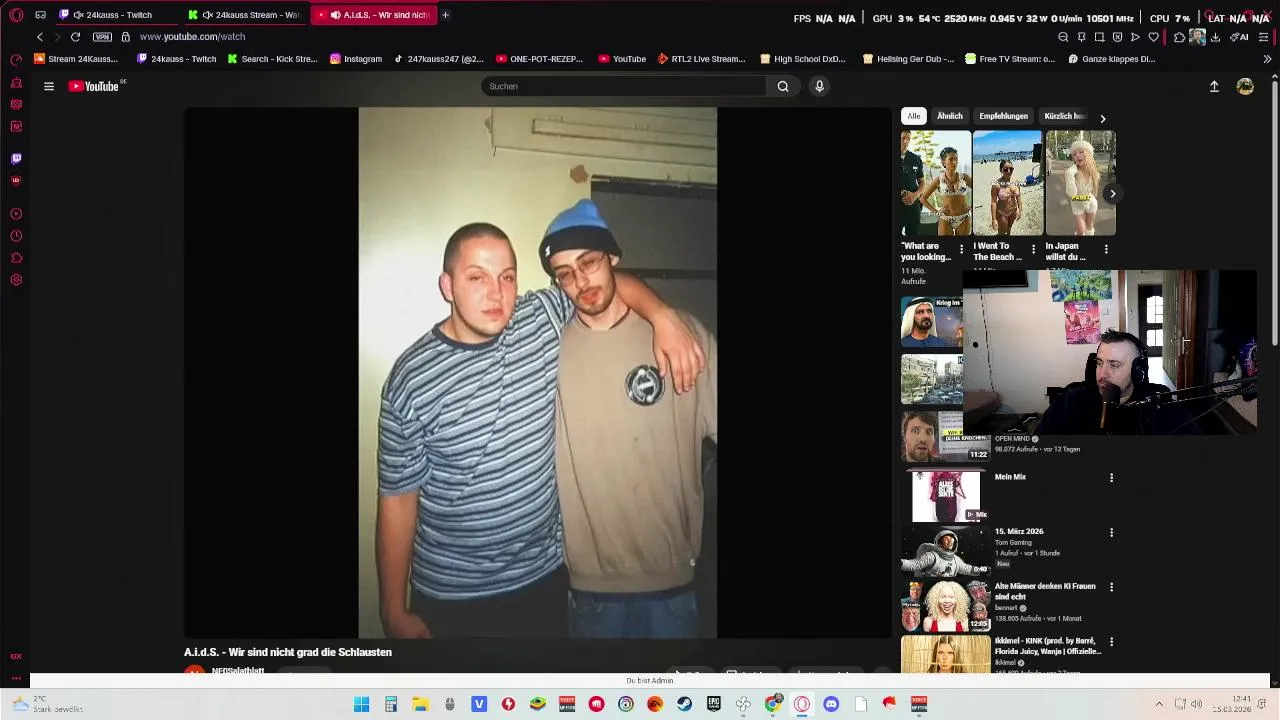The height and width of the screenshot is (720, 1280).
Task: Open options for 'I Went To The Beach'
Action: pos(1034,249)
